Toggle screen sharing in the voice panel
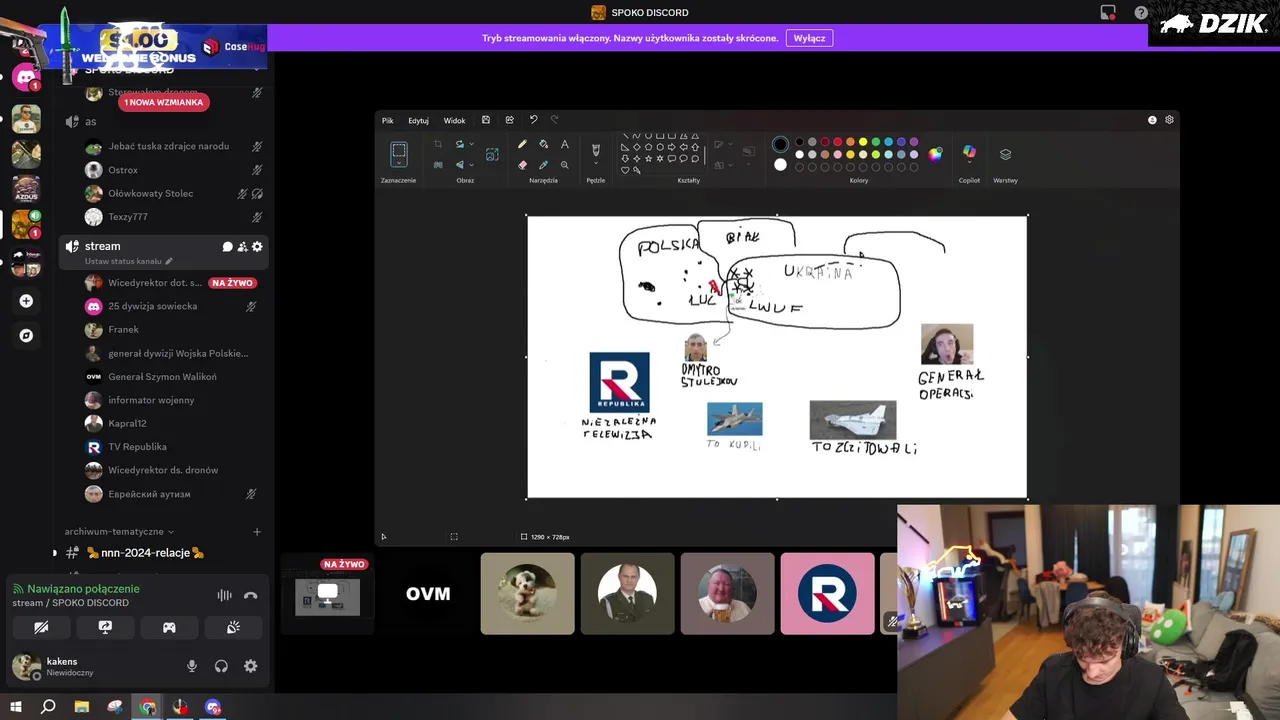This screenshot has width=1280, height=720. click(105, 628)
